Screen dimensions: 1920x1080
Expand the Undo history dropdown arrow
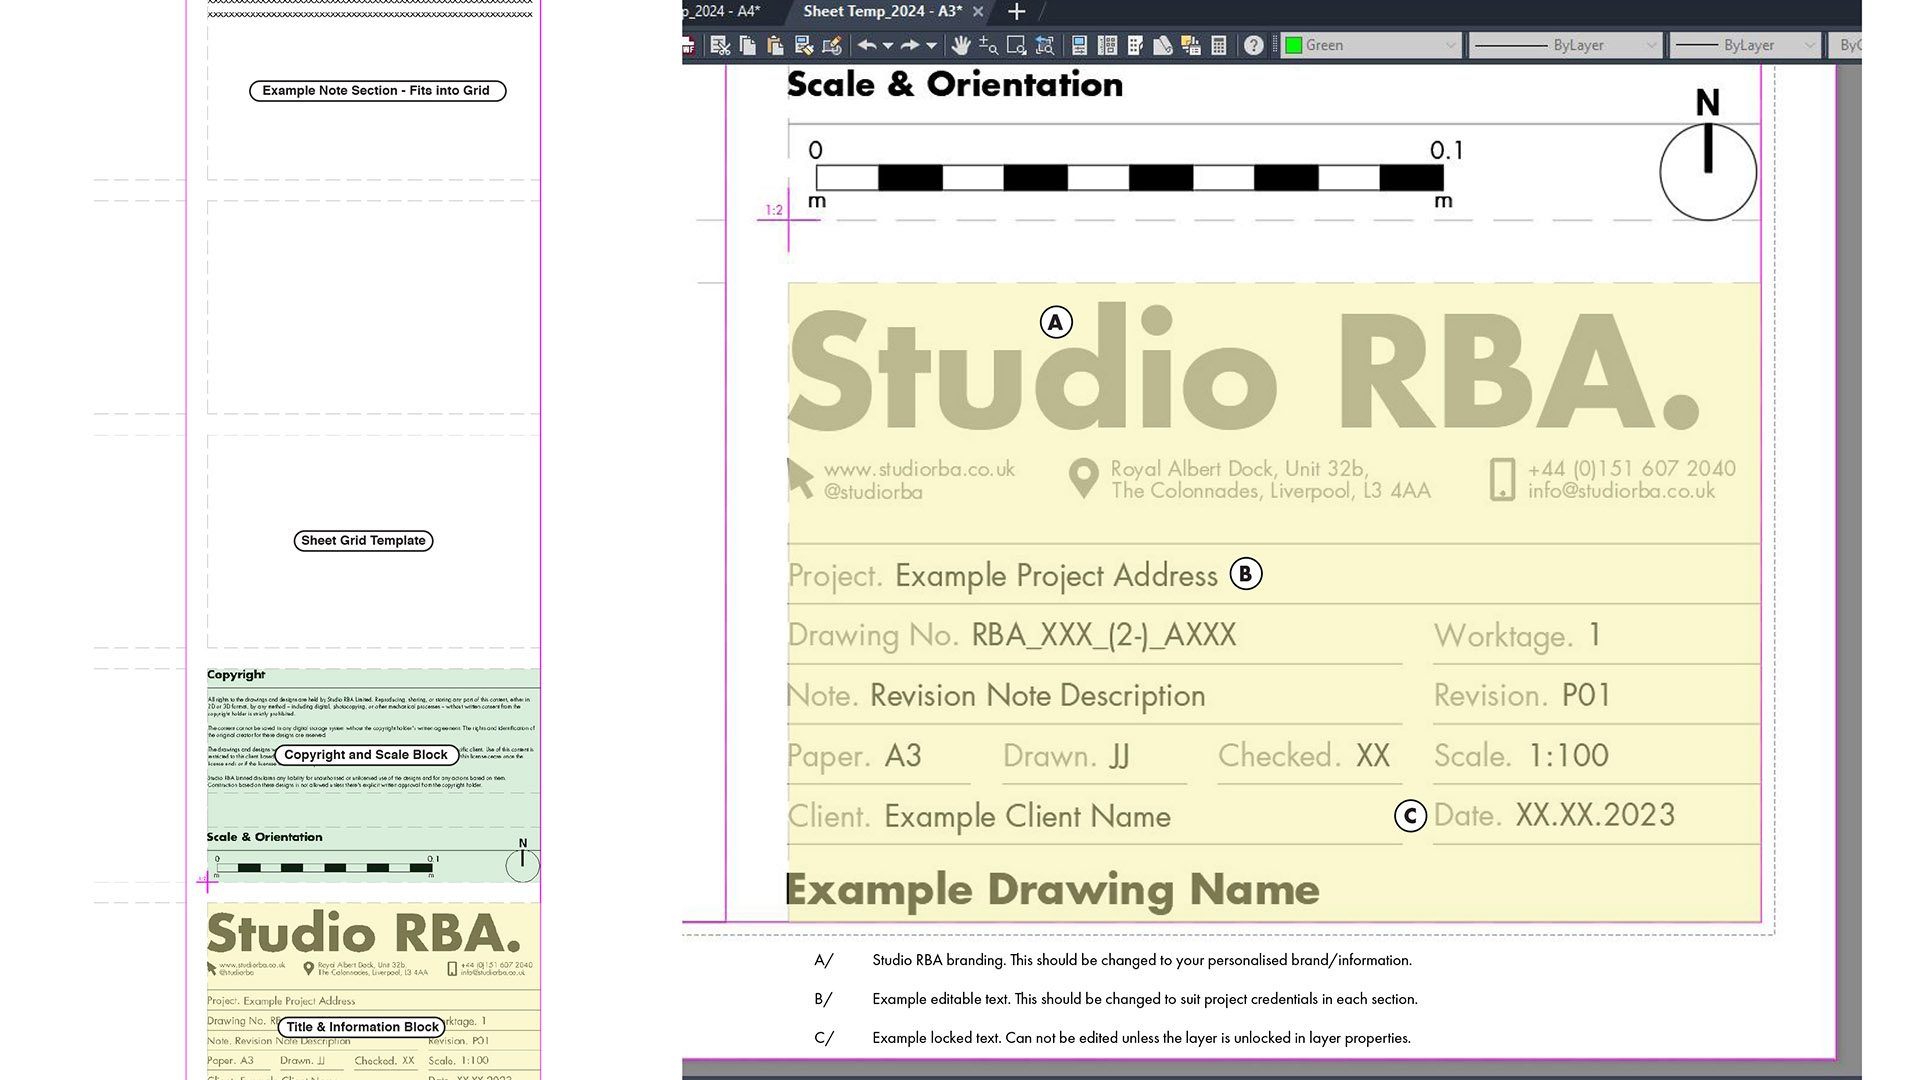(x=888, y=46)
